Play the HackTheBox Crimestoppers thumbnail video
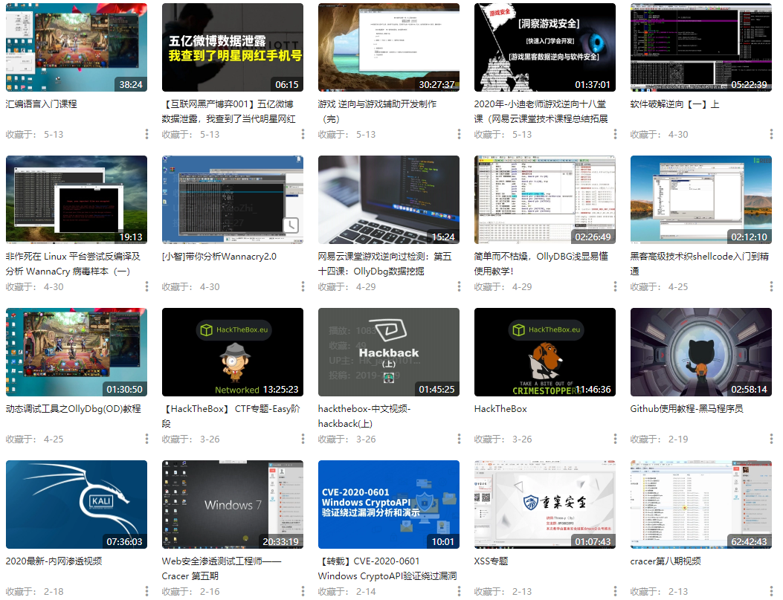Image resolution: width=783 pixels, height=600 pixels. point(545,352)
